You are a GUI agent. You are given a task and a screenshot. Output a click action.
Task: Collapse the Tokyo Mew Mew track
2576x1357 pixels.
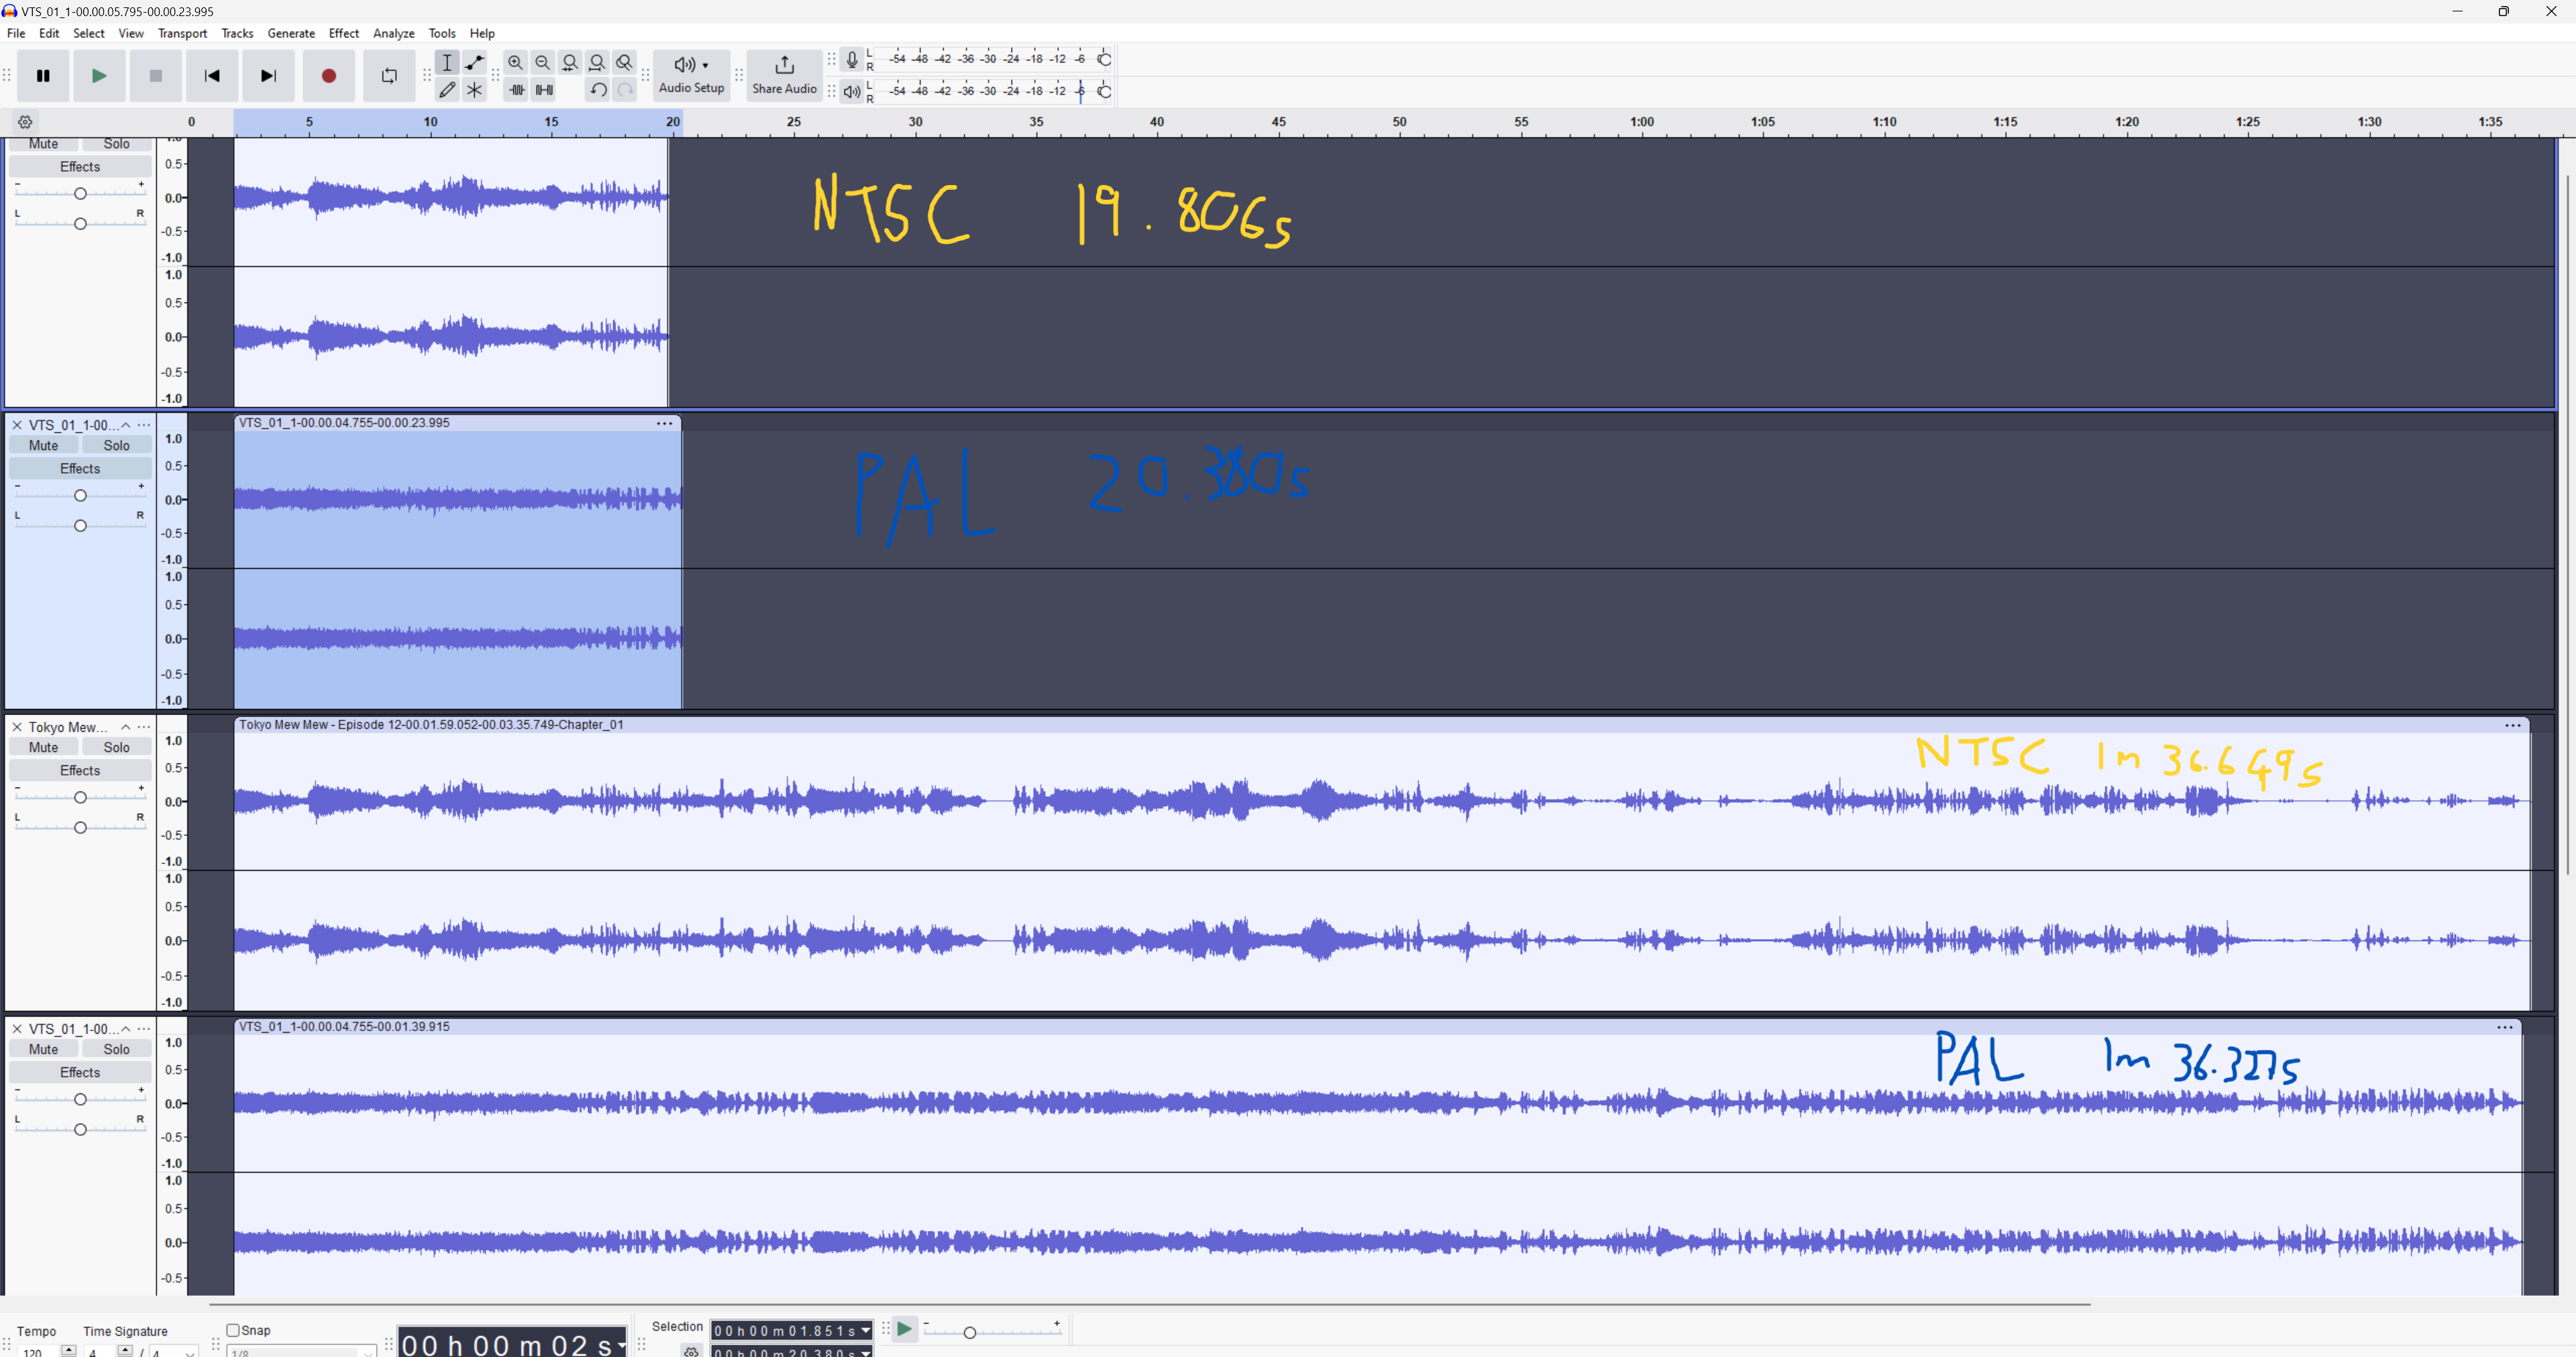click(x=126, y=727)
